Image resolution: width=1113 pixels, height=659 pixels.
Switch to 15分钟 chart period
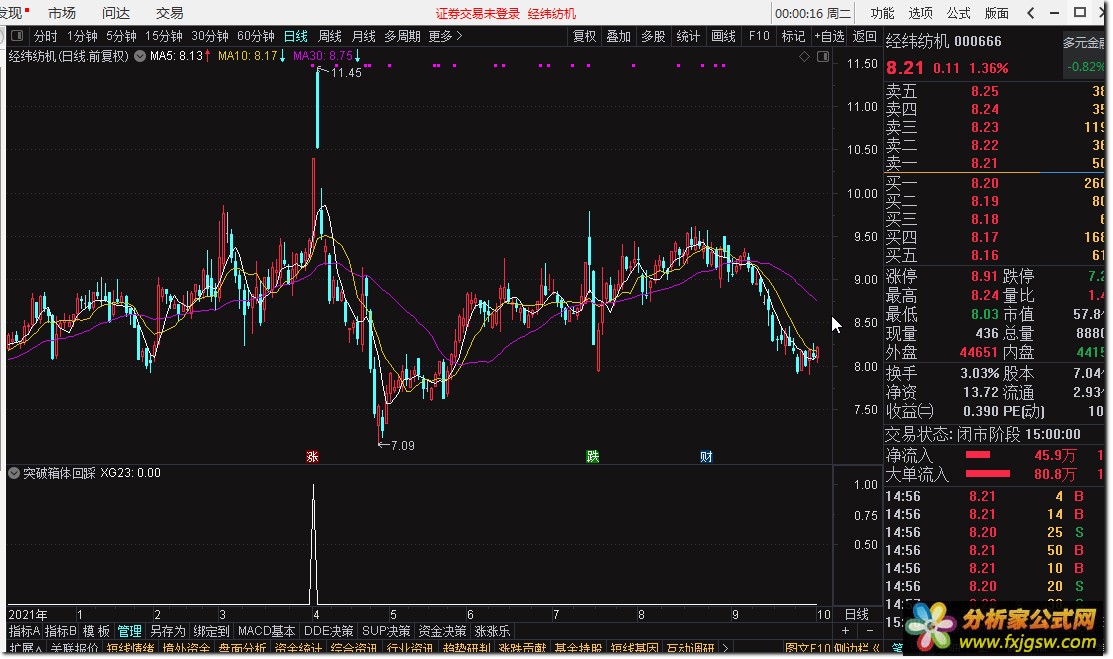(x=164, y=36)
